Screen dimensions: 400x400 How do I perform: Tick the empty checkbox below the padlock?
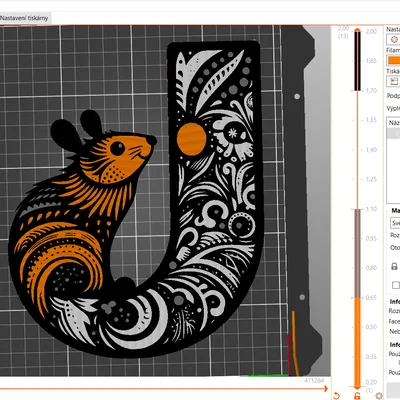tap(396, 285)
